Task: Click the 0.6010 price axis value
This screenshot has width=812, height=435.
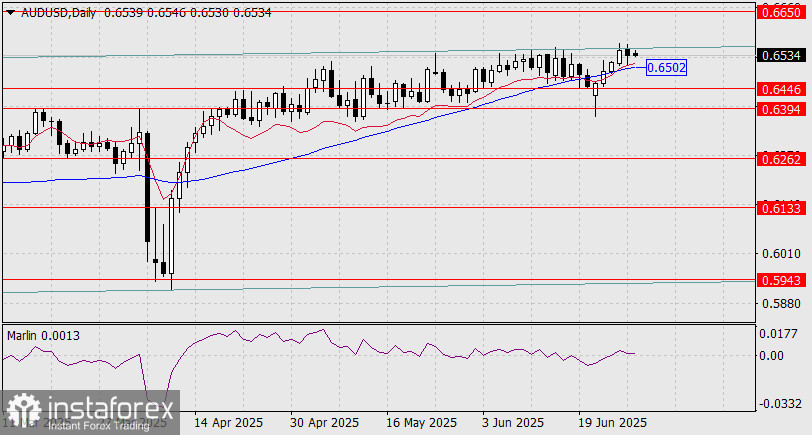Action: tap(780, 253)
